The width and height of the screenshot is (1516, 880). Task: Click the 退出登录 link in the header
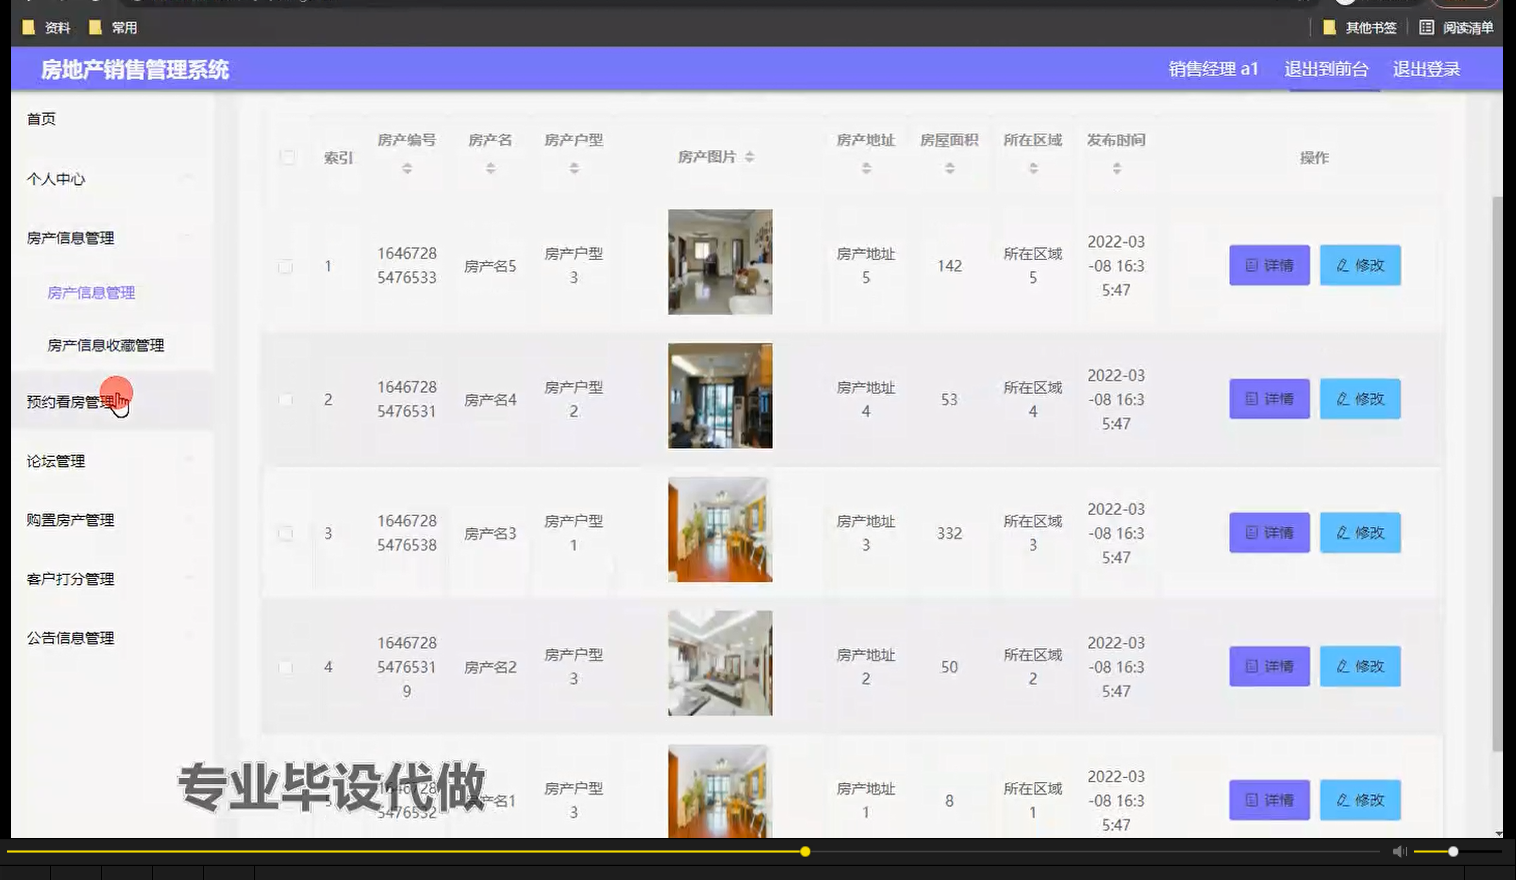pyautogui.click(x=1426, y=69)
